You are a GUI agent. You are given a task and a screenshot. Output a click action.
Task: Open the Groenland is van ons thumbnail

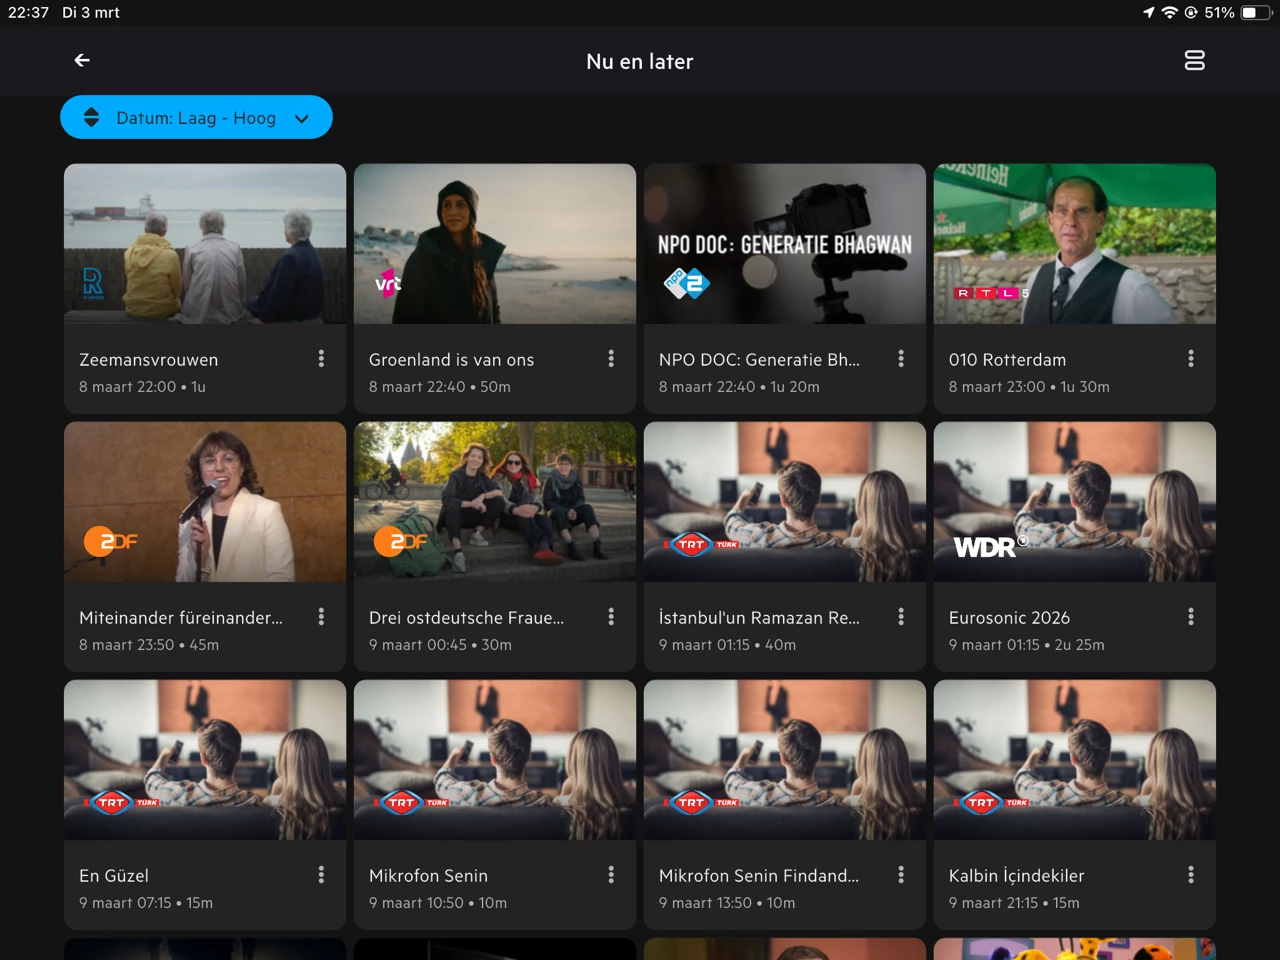click(495, 244)
